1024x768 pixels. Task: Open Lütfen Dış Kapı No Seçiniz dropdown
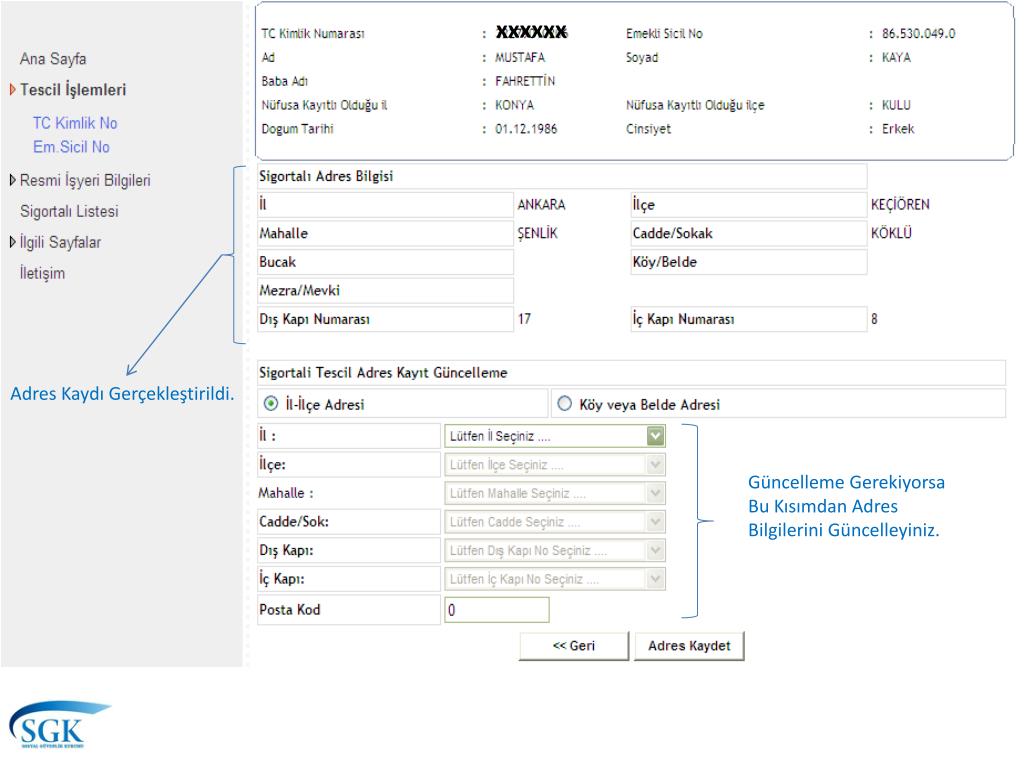tap(555, 551)
